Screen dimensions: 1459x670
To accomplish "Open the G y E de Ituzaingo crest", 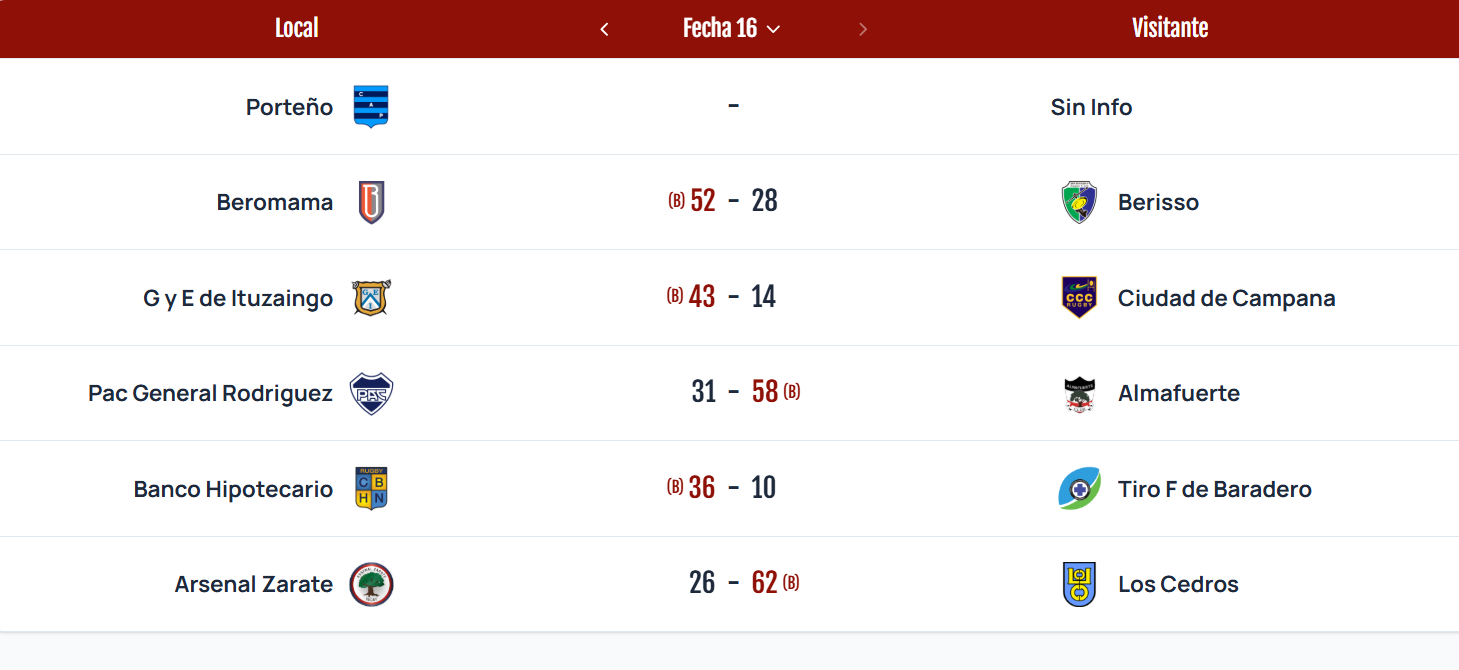I will tap(371, 298).
